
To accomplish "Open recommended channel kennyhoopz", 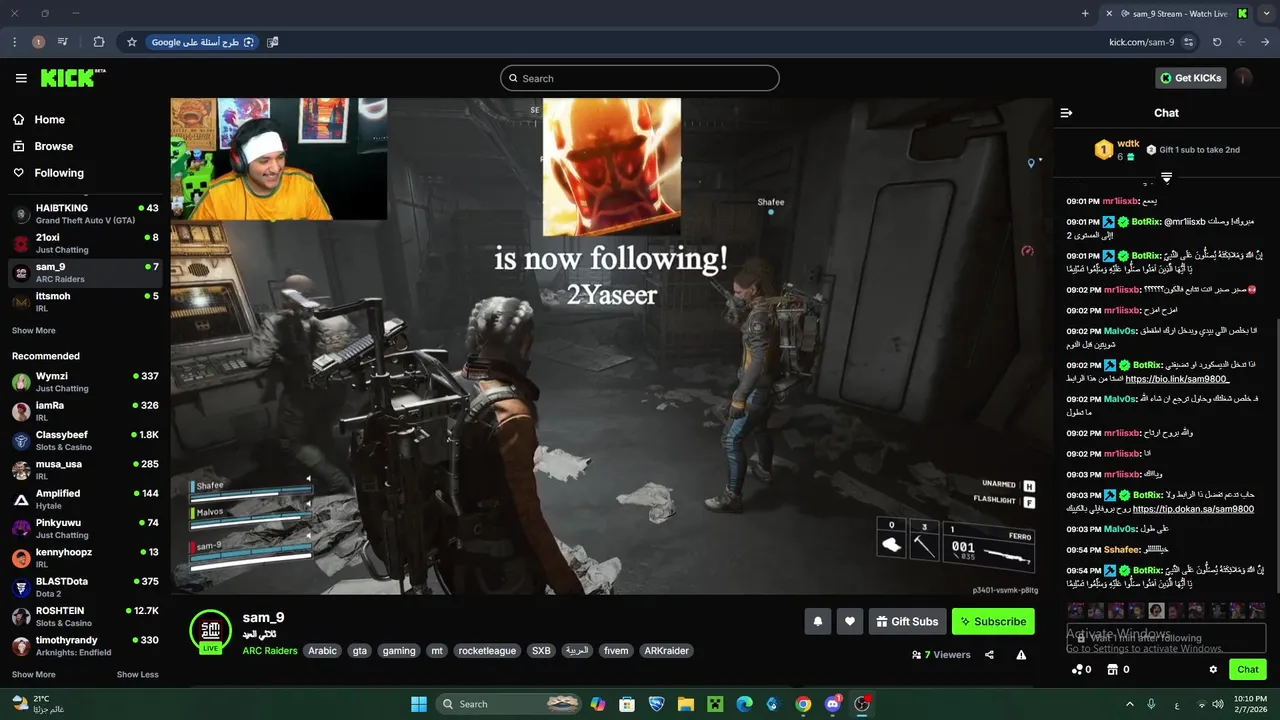I will (85, 558).
